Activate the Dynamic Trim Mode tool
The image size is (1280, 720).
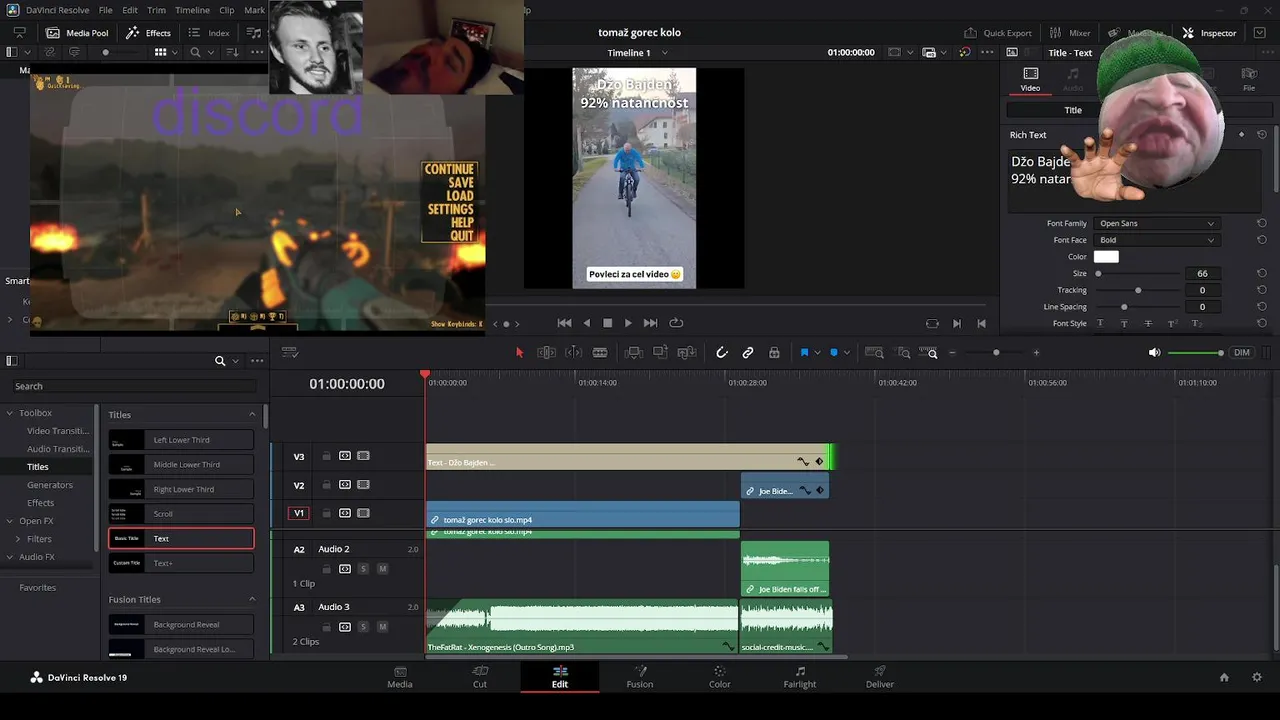pos(573,353)
